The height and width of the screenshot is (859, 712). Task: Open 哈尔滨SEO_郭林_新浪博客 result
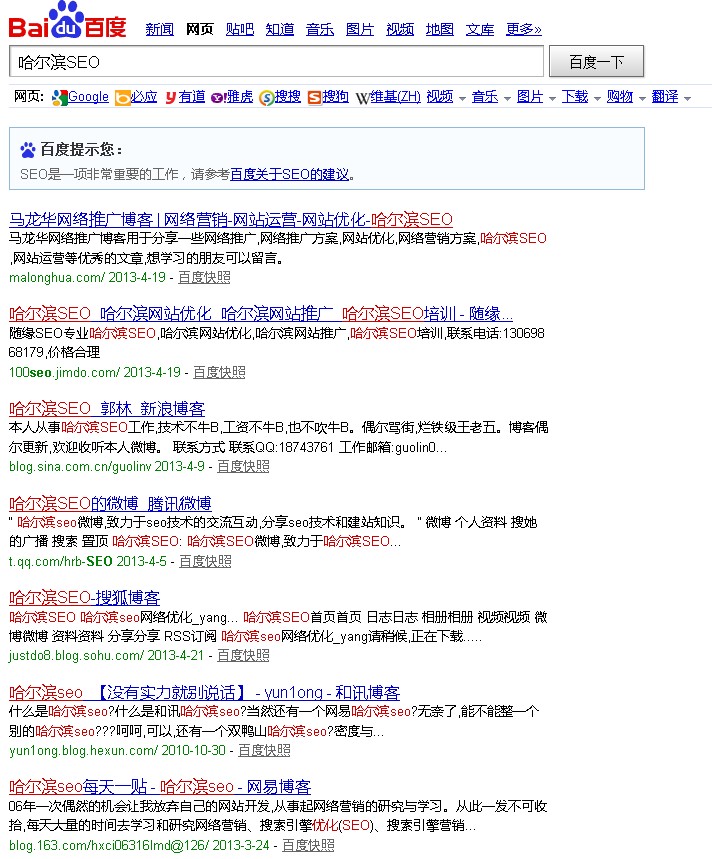click(107, 409)
